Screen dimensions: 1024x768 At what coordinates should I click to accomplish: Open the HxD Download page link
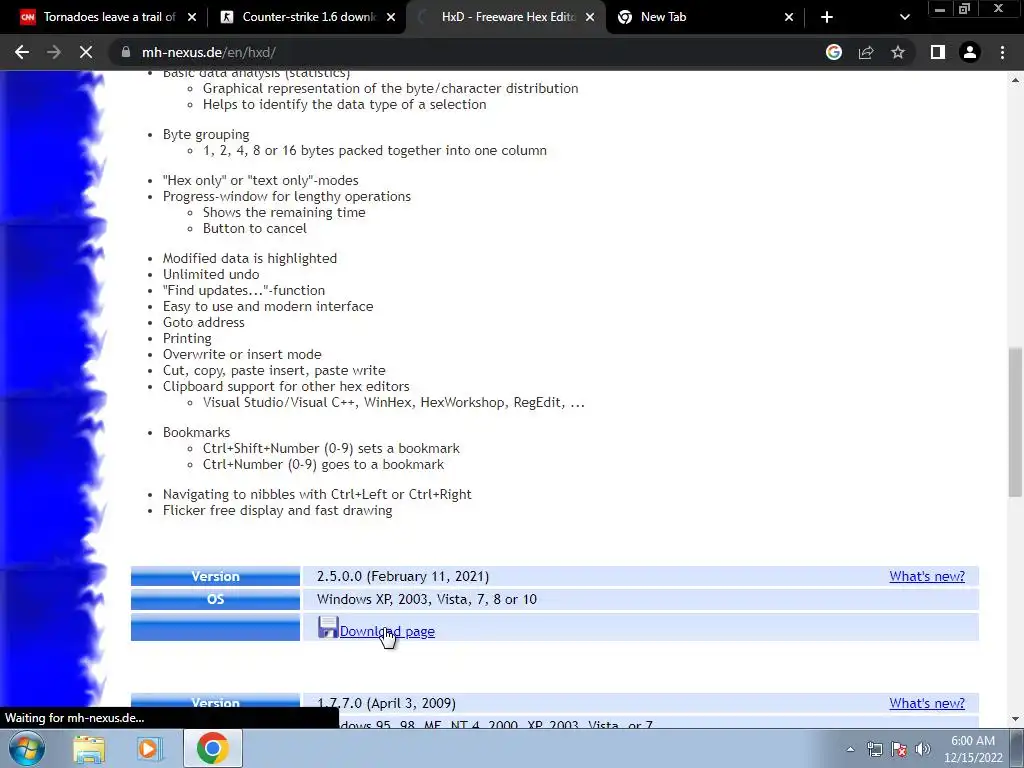tap(387, 632)
